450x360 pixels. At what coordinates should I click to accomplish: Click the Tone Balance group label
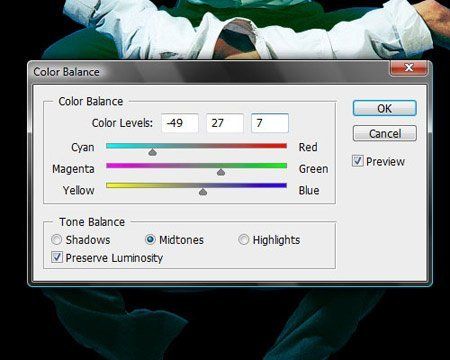[92, 222]
